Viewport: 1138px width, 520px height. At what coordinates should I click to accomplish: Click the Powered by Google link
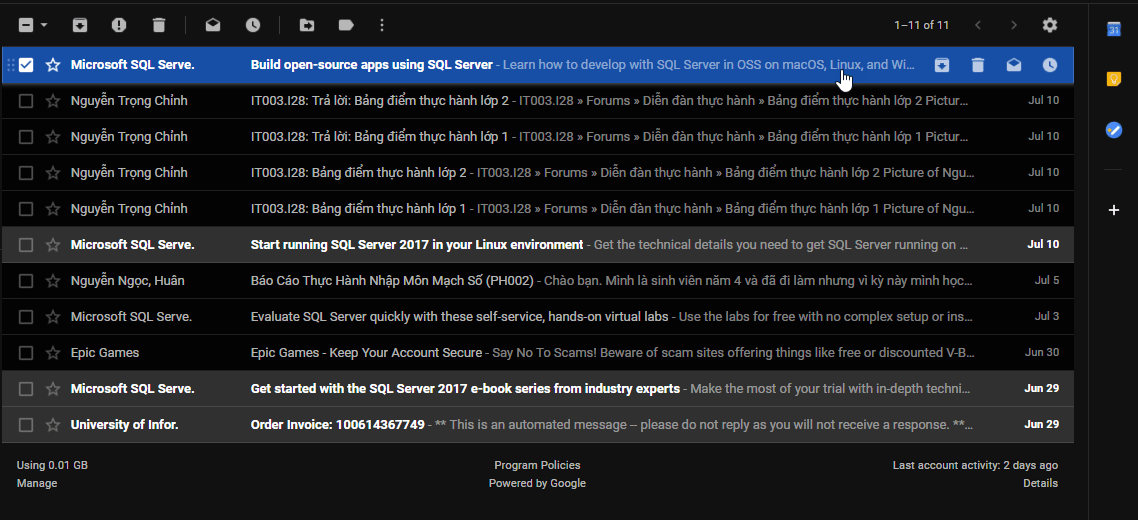537,483
